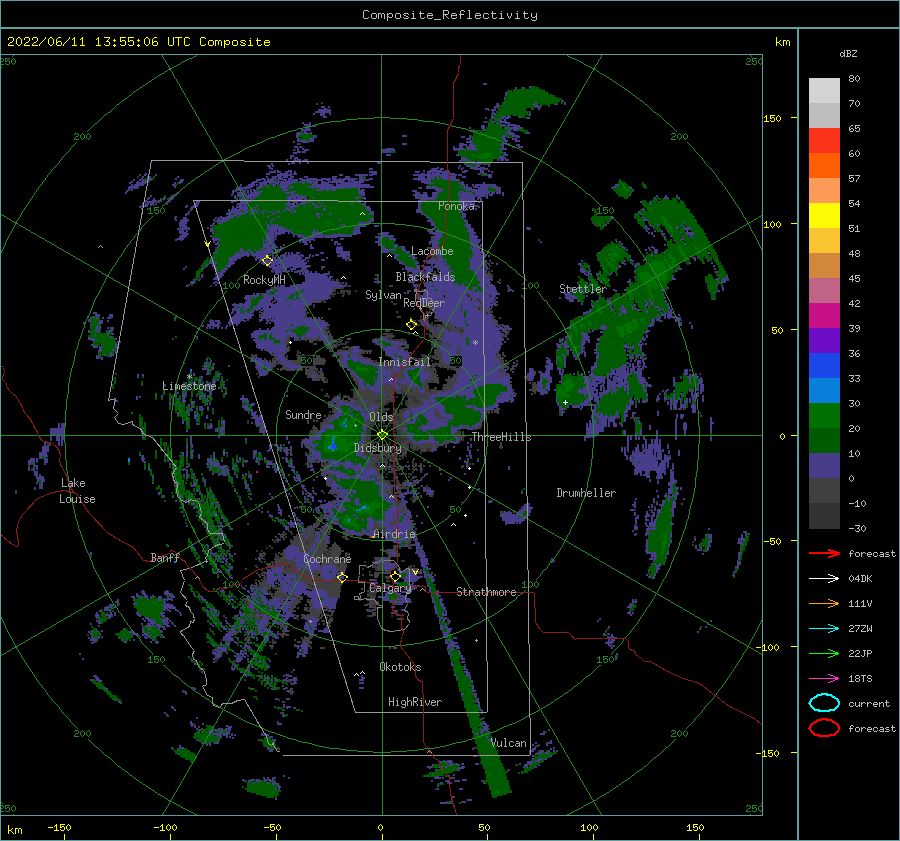Click the white 04DK arrow icon
This screenshot has height=841, width=900.
824,578
